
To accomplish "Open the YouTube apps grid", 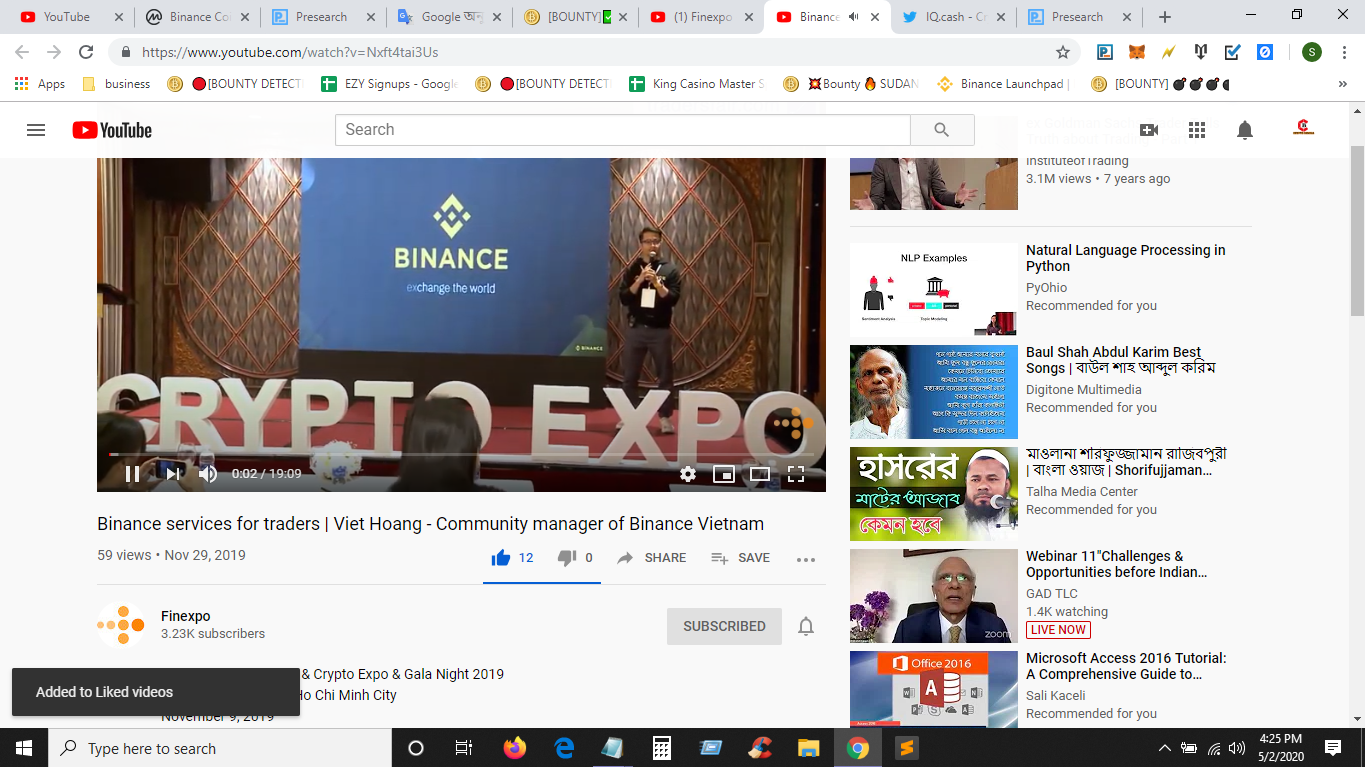I will pos(1197,130).
